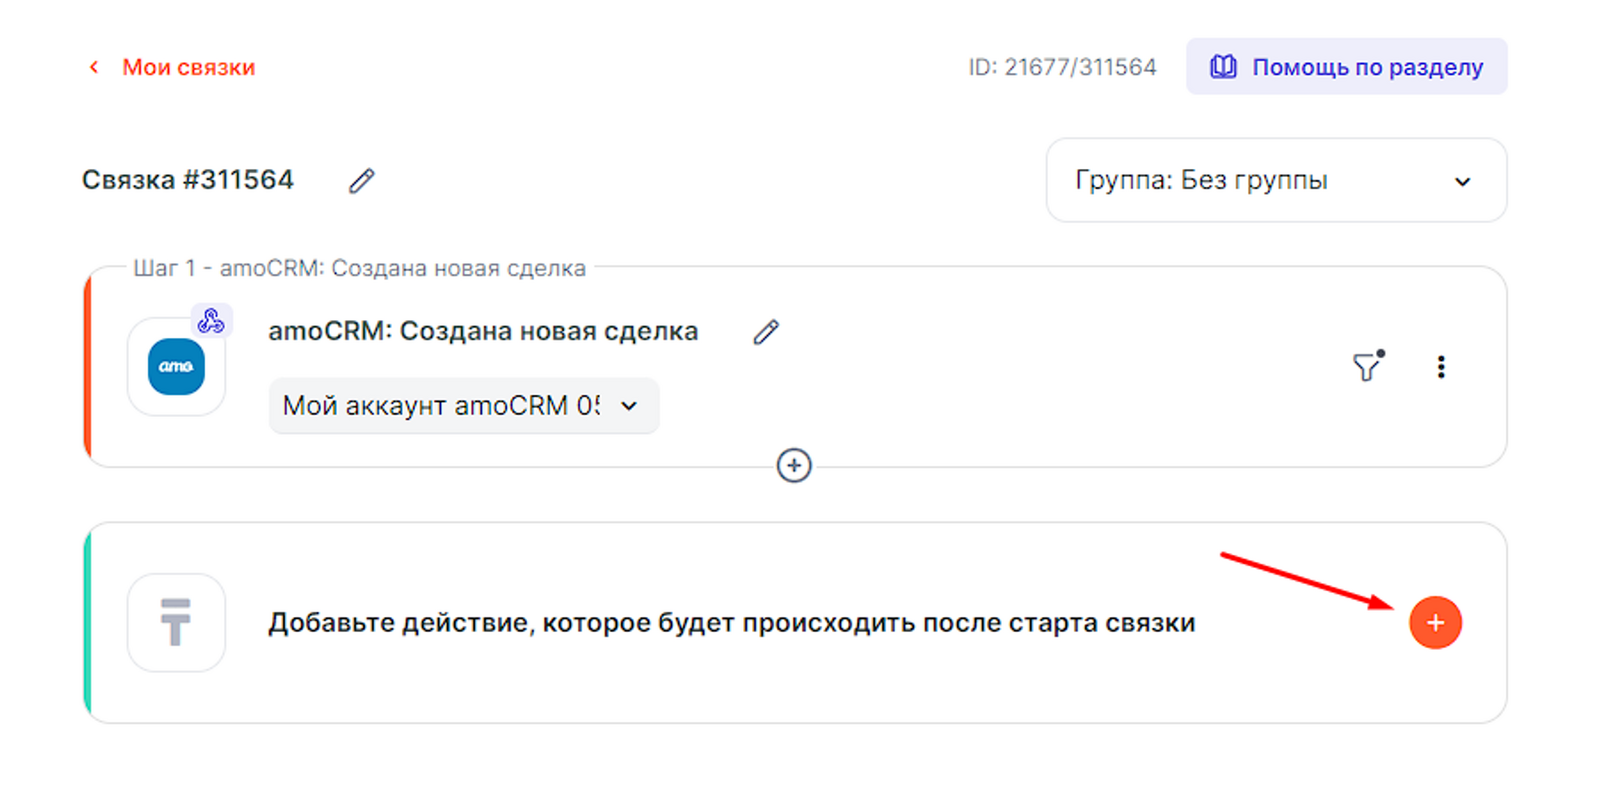Image resolution: width=1600 pixels, height=793 pixels.
Task: Click the ID: 21677/311564 label
Action: click(x=1062, y=67)
